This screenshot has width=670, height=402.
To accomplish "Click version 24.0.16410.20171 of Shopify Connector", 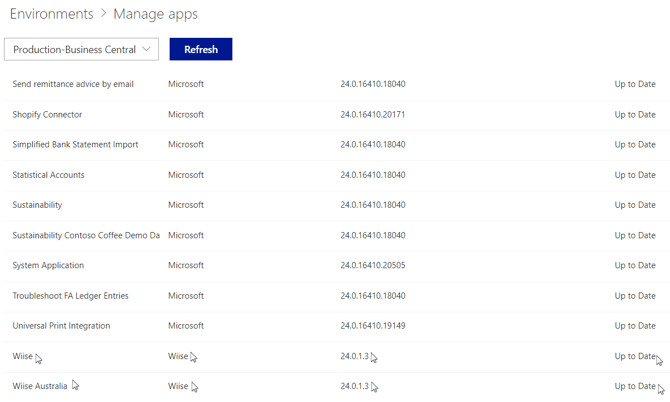I will (x=372, y=115).
